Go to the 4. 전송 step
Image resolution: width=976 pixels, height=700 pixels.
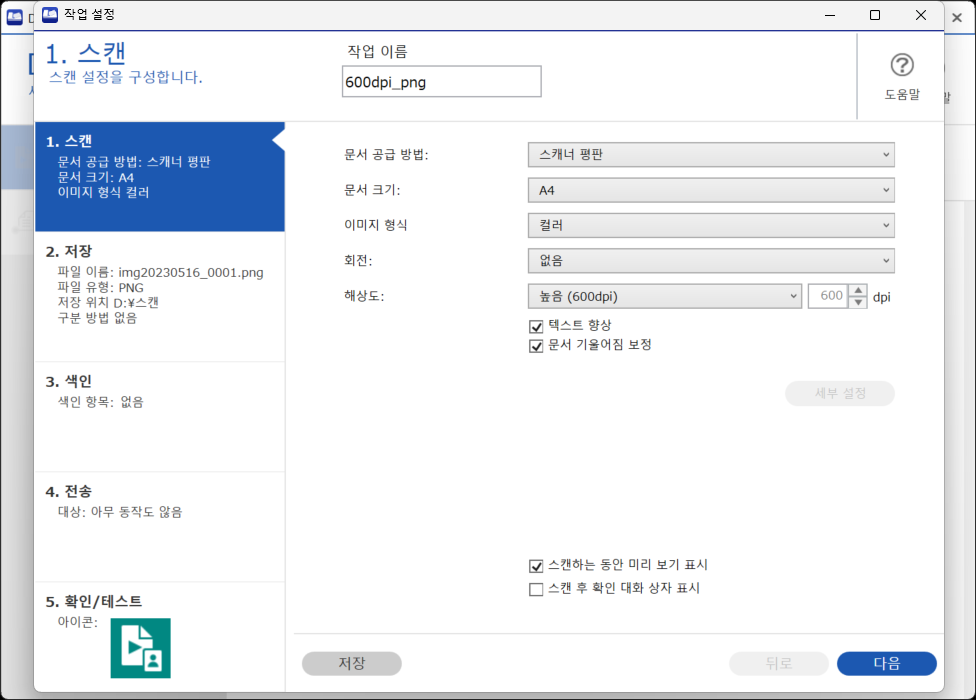click(x=160, y=527)
